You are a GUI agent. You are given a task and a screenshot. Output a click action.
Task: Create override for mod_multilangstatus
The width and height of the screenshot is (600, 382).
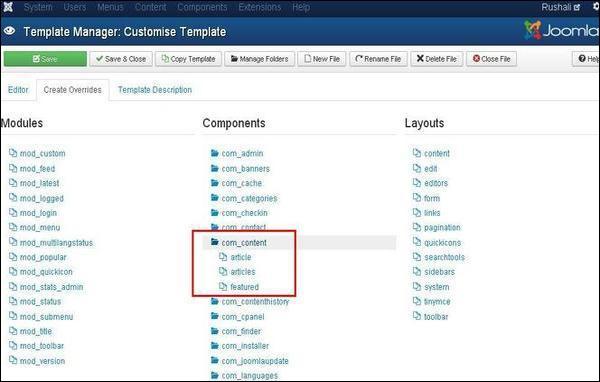56,242
